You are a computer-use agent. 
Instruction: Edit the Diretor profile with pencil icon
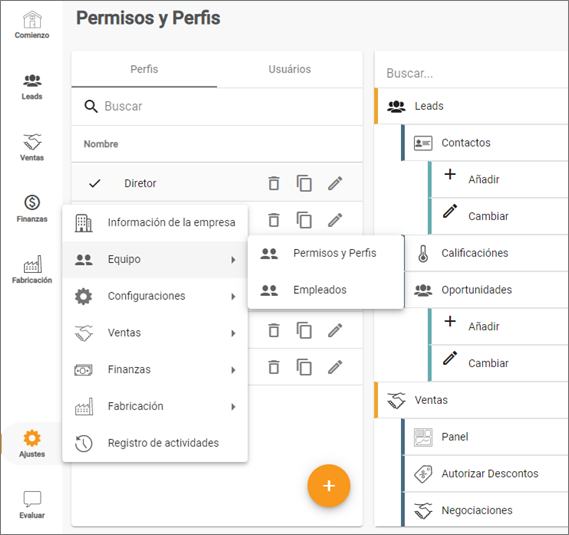point(335,183)
